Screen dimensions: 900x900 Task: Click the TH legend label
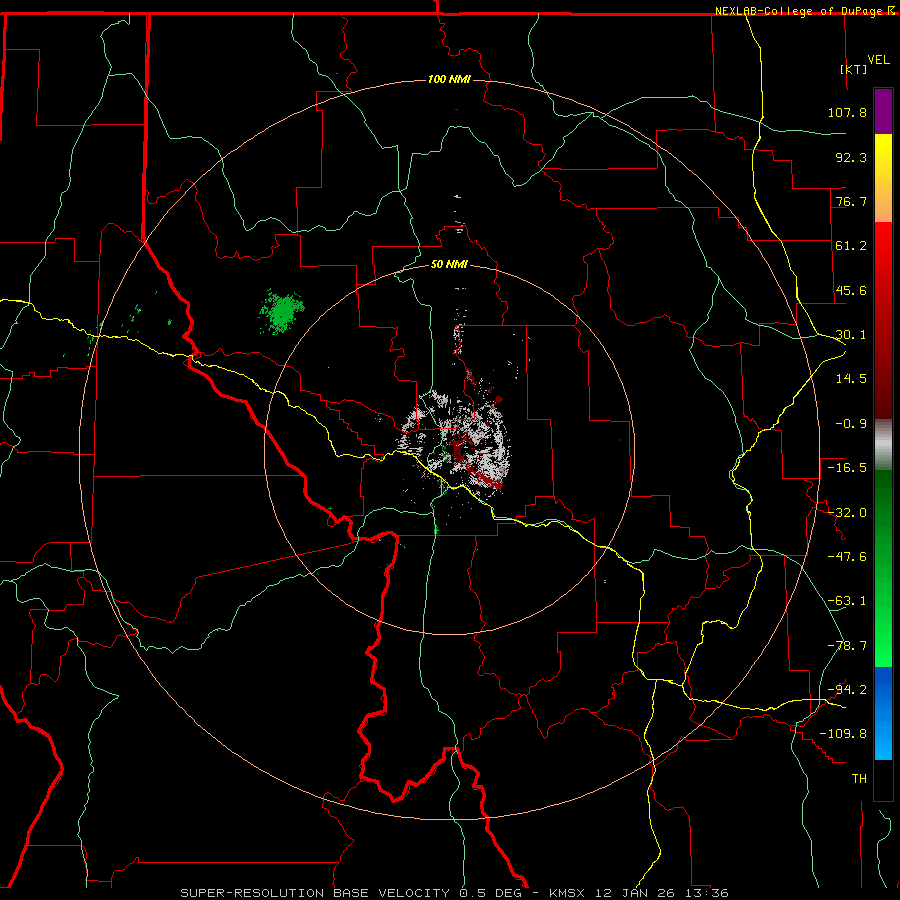pos(859,778)
